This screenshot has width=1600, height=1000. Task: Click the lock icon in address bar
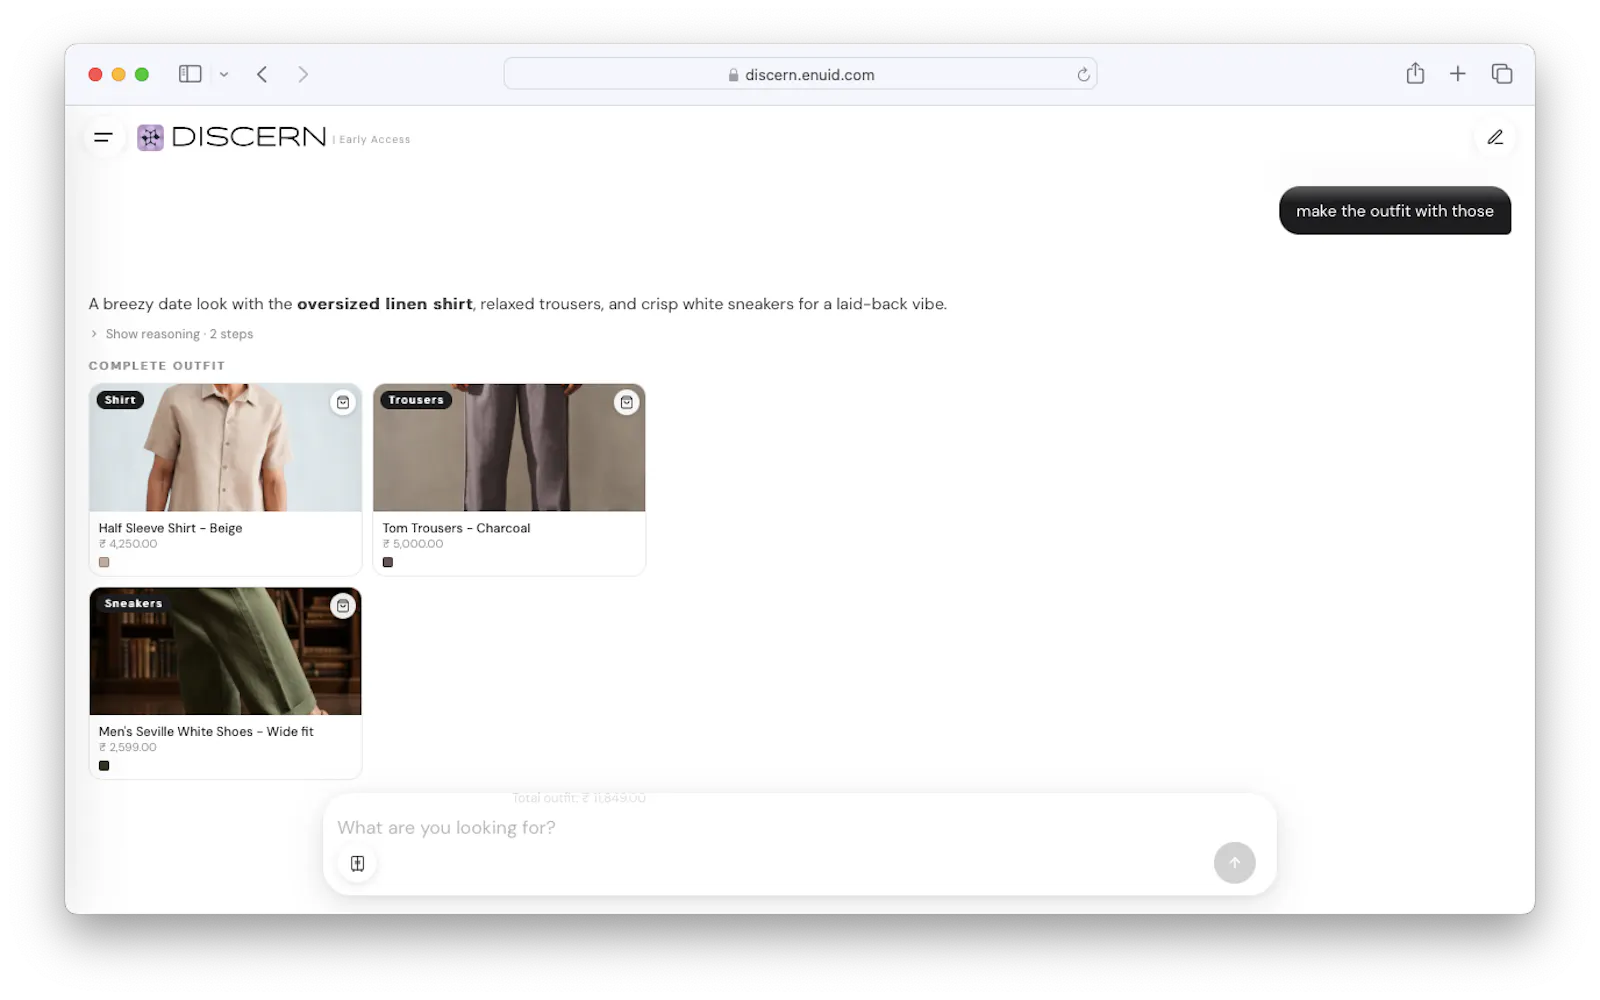click(733, 75)
